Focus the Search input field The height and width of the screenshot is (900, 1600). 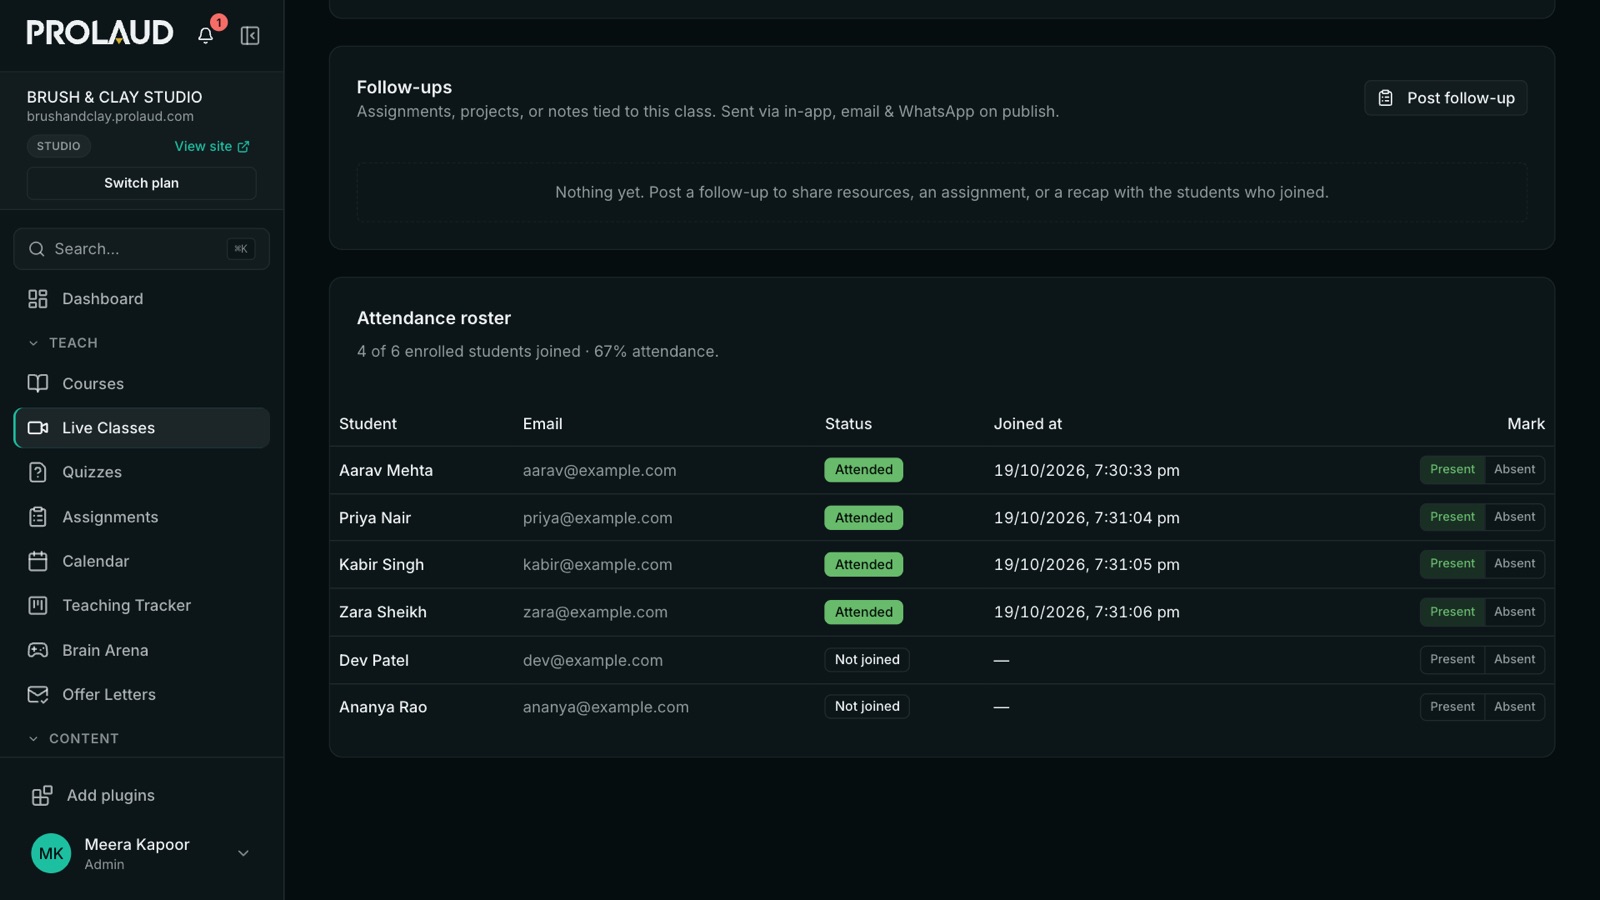point(142,249)
